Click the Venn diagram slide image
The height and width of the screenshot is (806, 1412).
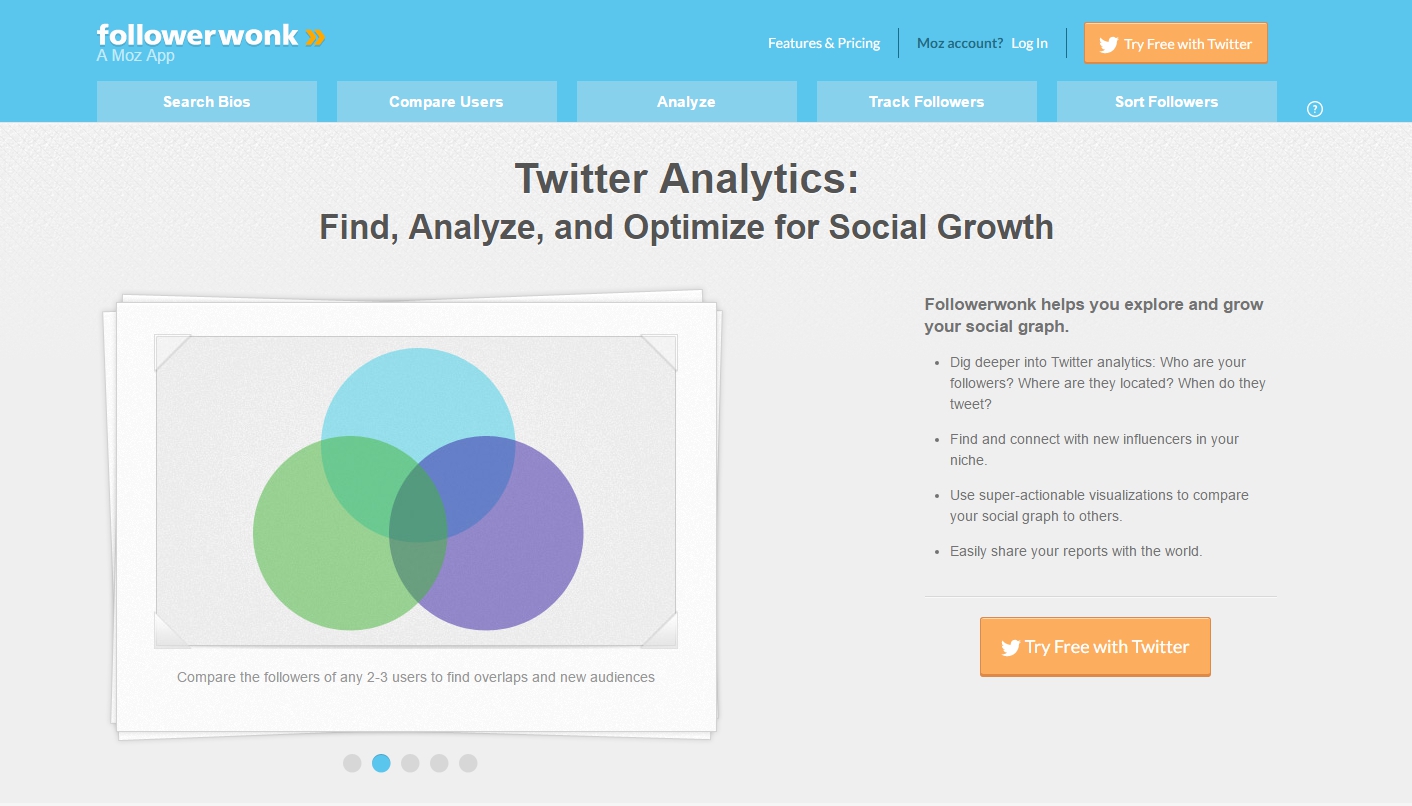click(x=416, y=491)
